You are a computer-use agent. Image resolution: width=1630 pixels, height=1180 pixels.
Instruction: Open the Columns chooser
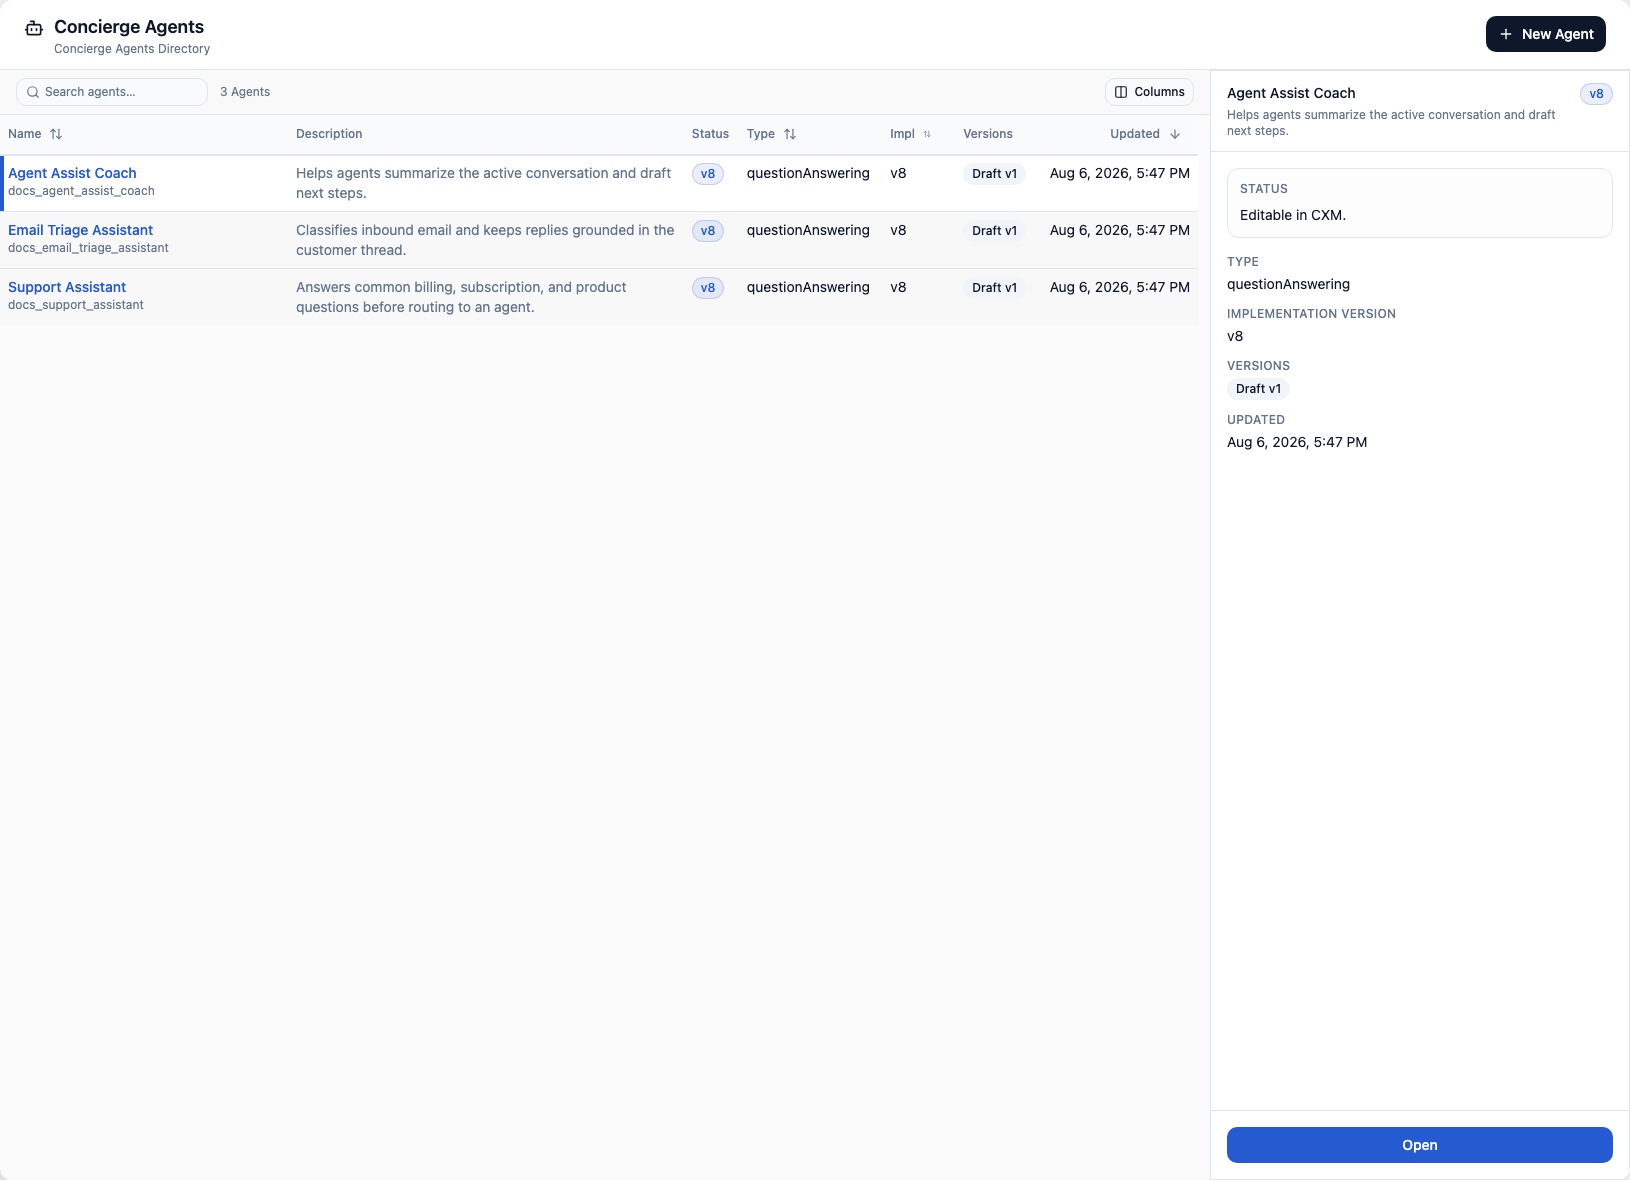(1149, 92)
